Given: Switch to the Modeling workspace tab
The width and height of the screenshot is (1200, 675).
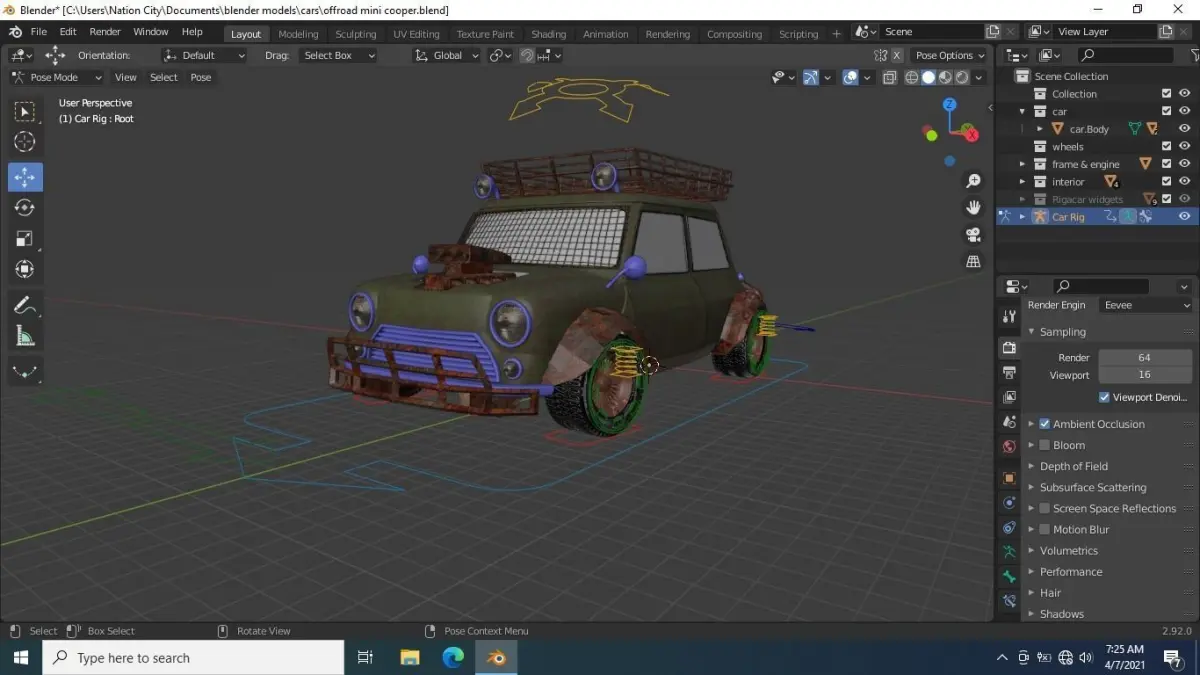Looking at the screenshot, I should tap(298, 34).
